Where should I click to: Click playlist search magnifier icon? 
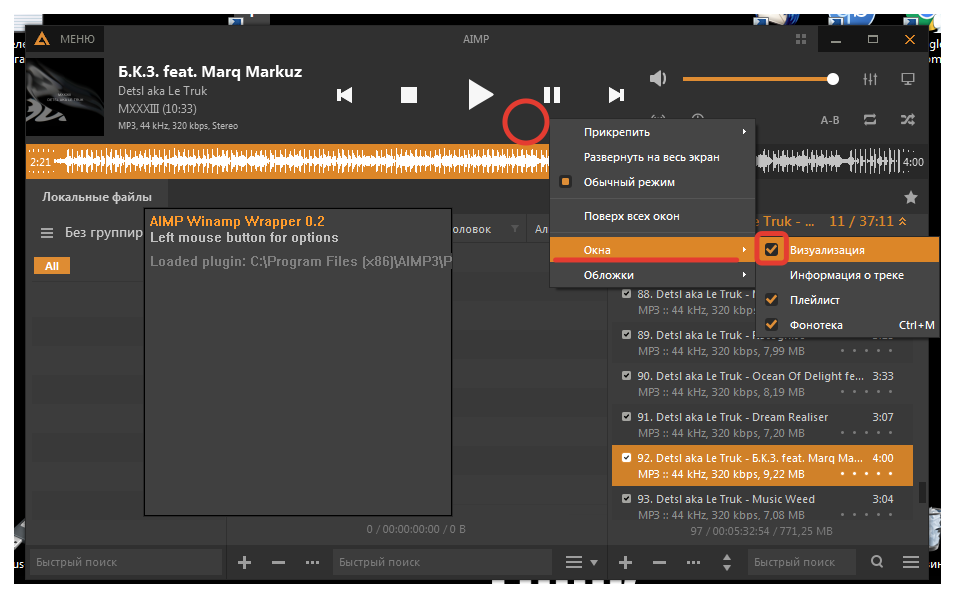tap(877, 562)
